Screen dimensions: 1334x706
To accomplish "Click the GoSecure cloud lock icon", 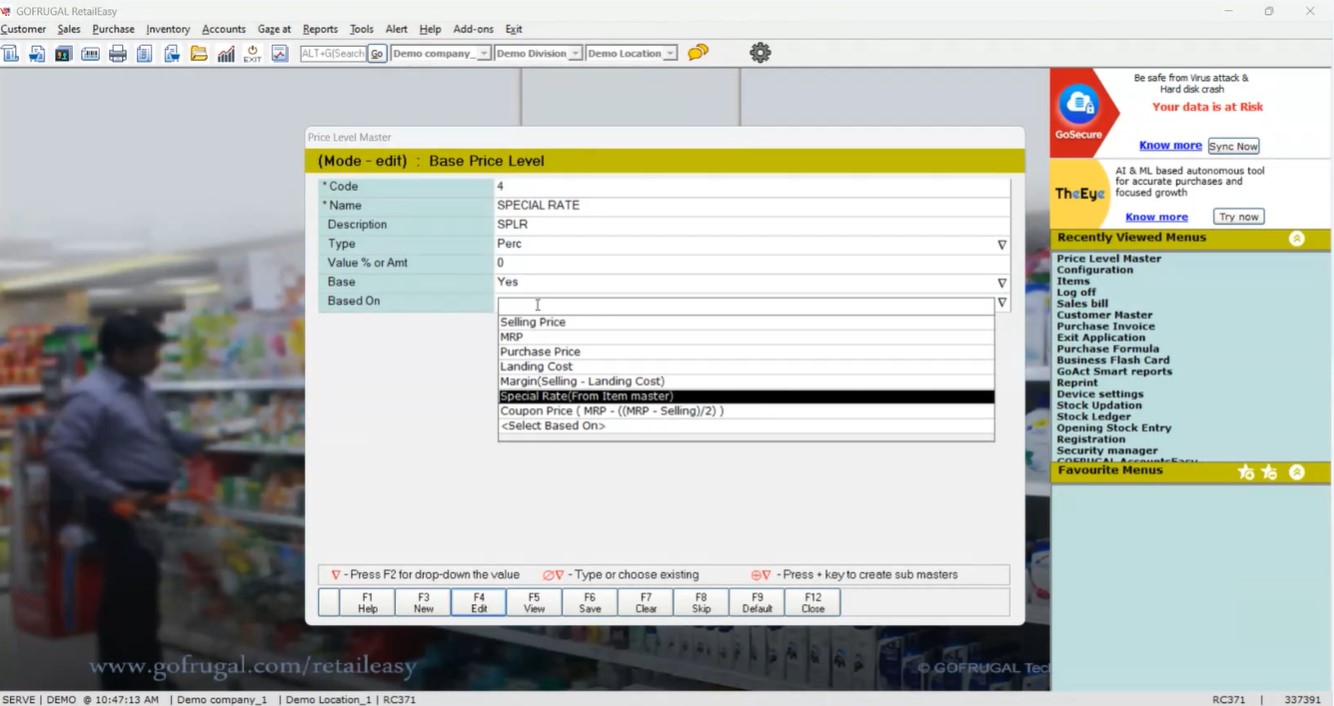I will (1078, 104).
